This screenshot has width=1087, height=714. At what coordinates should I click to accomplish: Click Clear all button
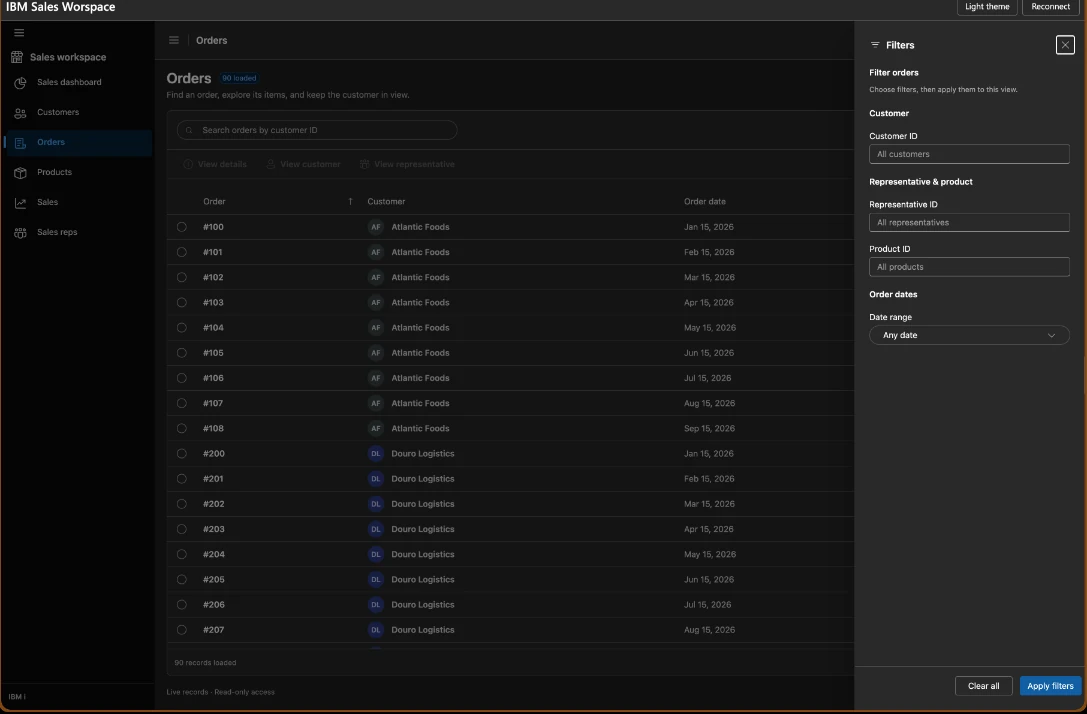(983, 686)
